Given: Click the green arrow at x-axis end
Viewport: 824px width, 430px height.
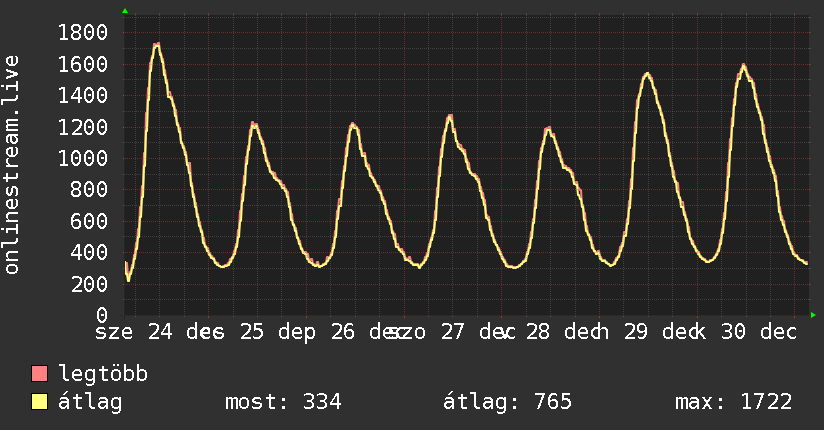Looking at the screenshot, I should pyautogui.click(x=813, y=315).
